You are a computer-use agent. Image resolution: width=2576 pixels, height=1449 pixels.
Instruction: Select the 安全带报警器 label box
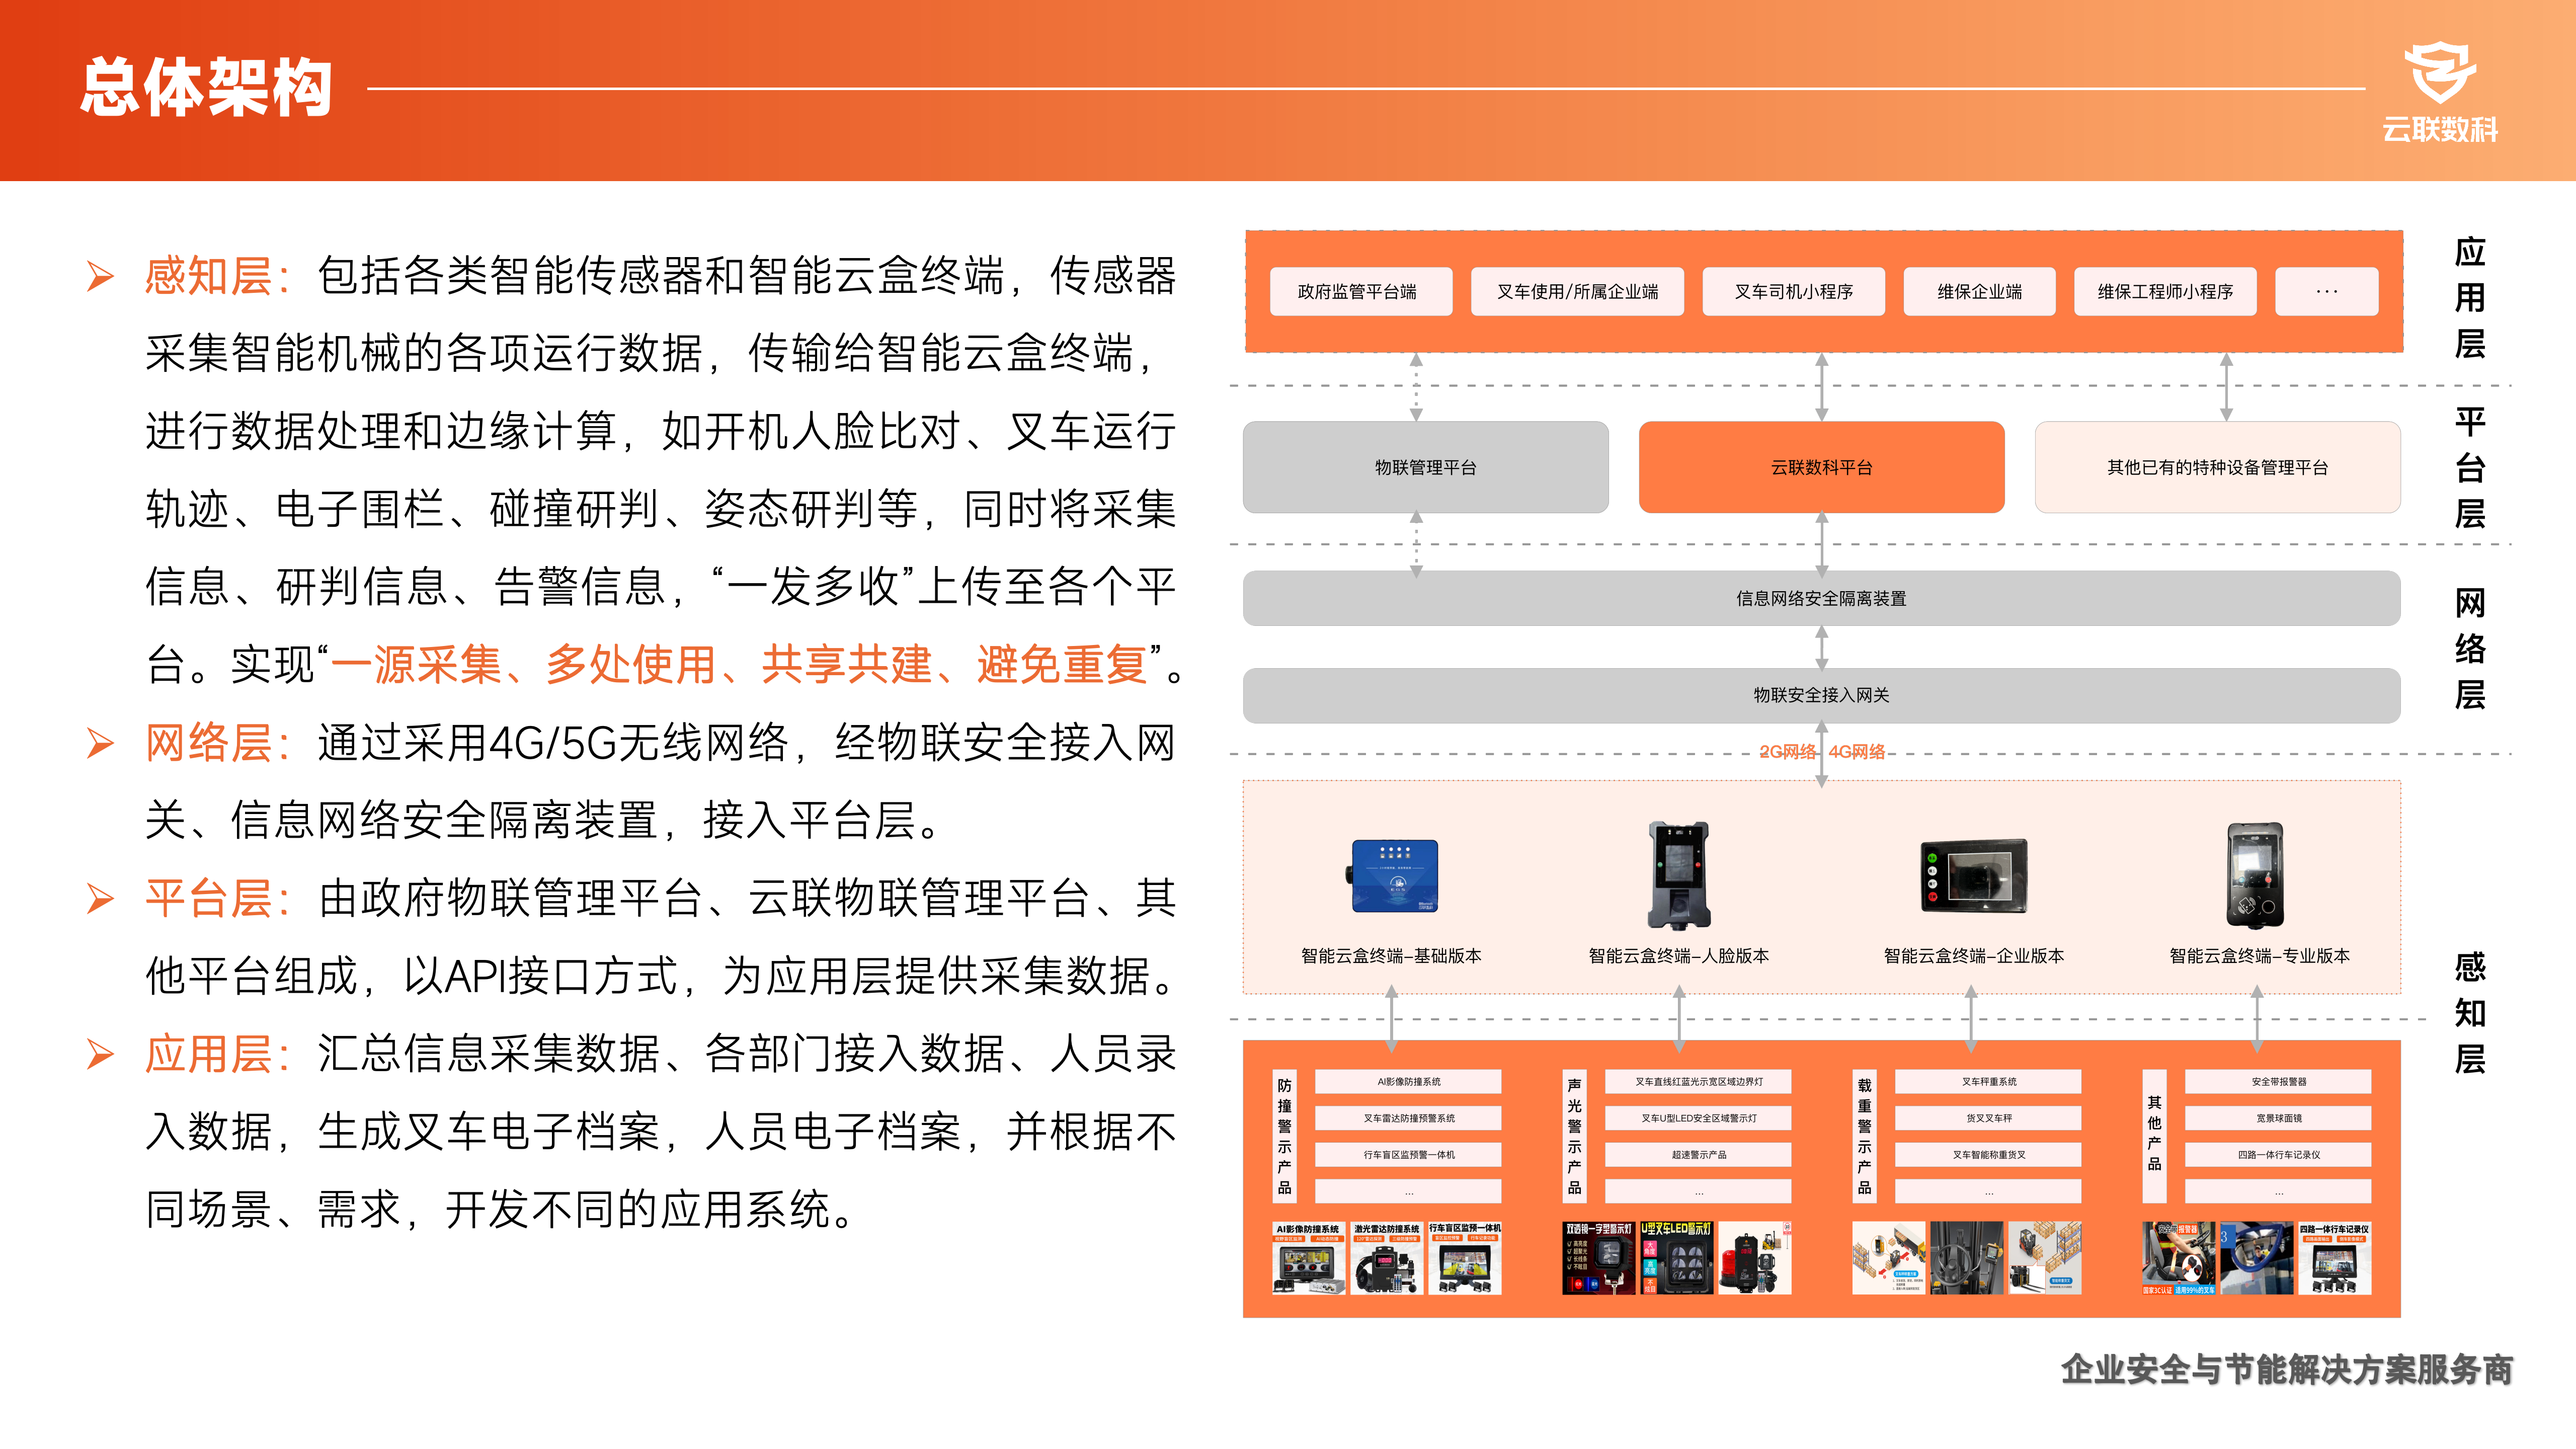coord(2277,1081)
